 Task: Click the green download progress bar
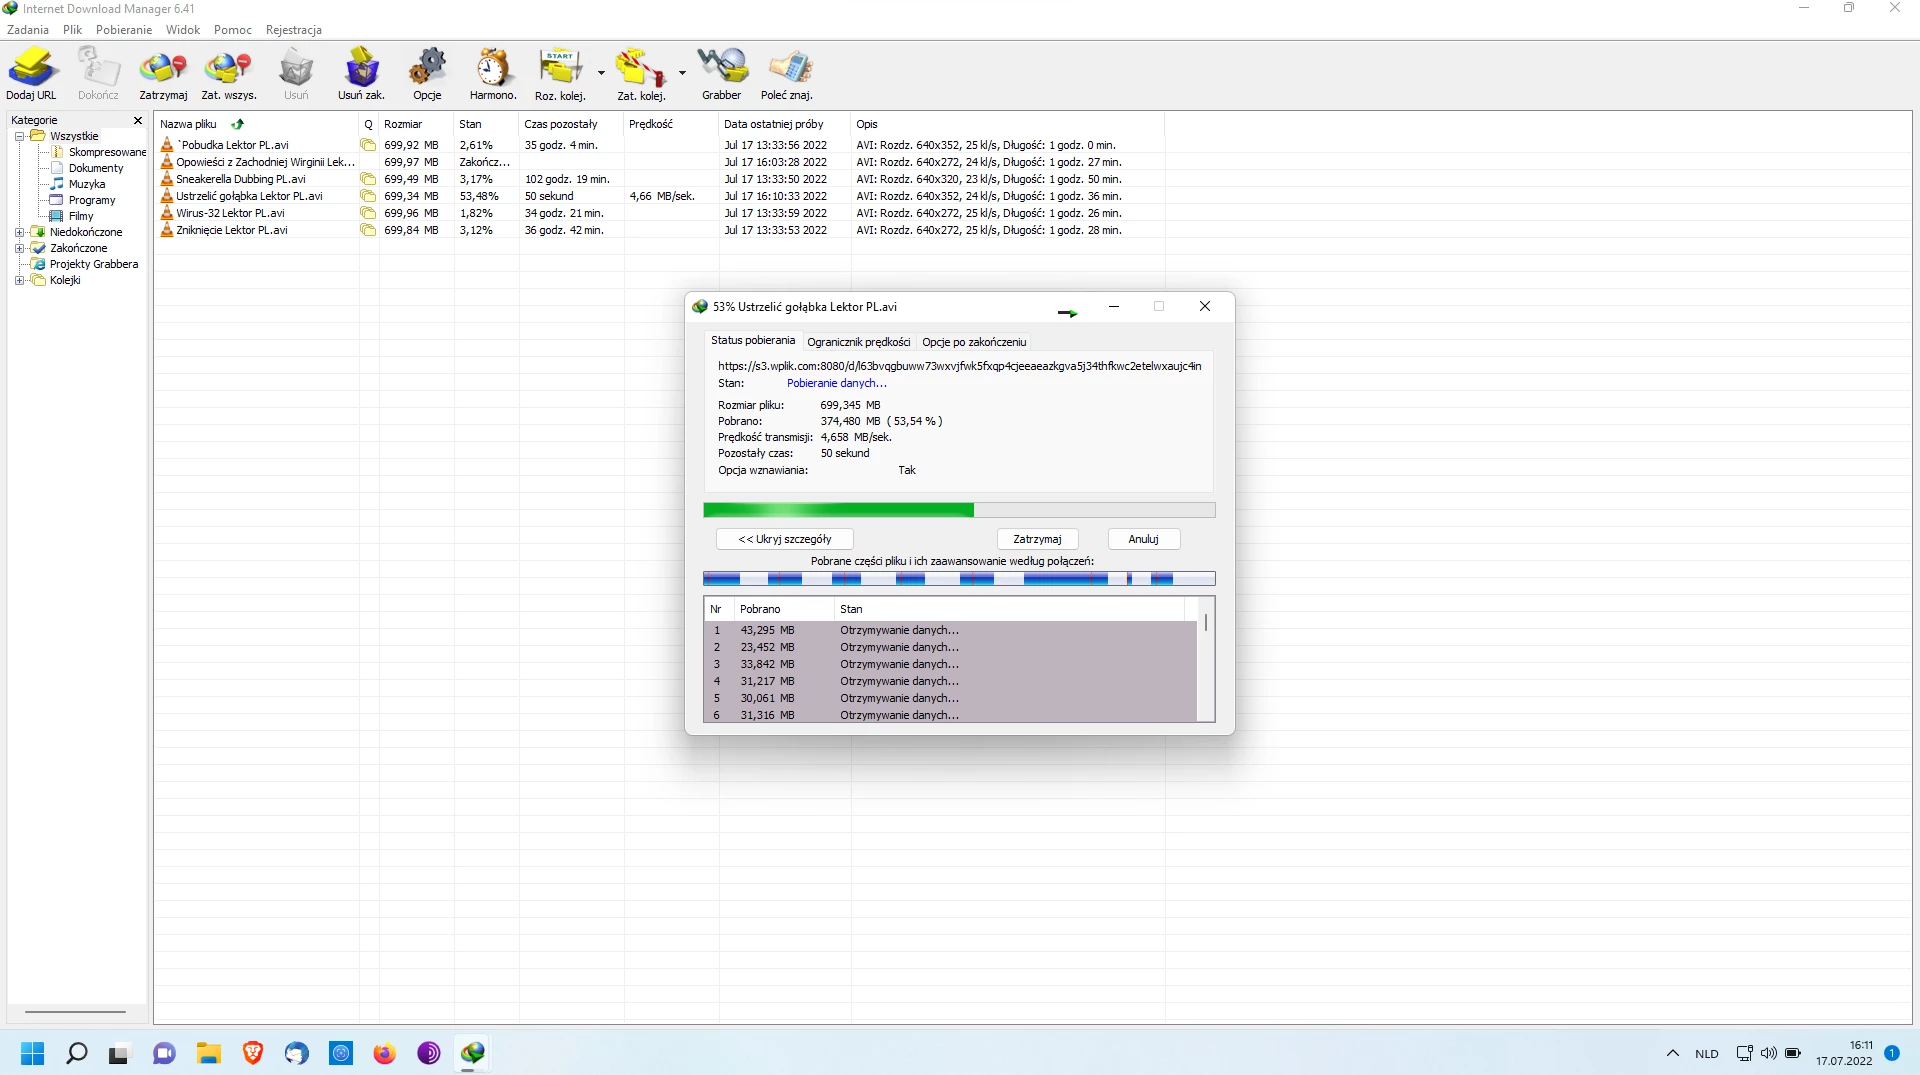pos(959,510)
